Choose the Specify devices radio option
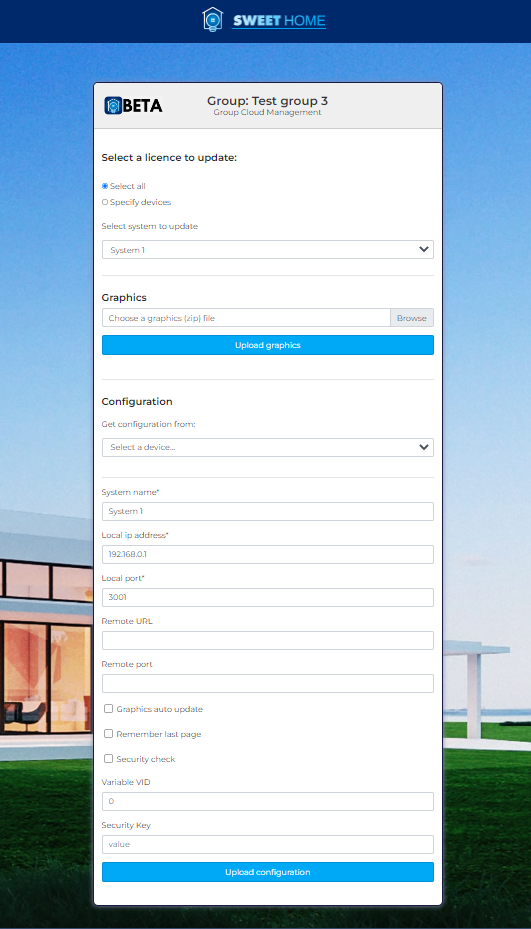The image size is (531, 929). click(x=105, y=202)
